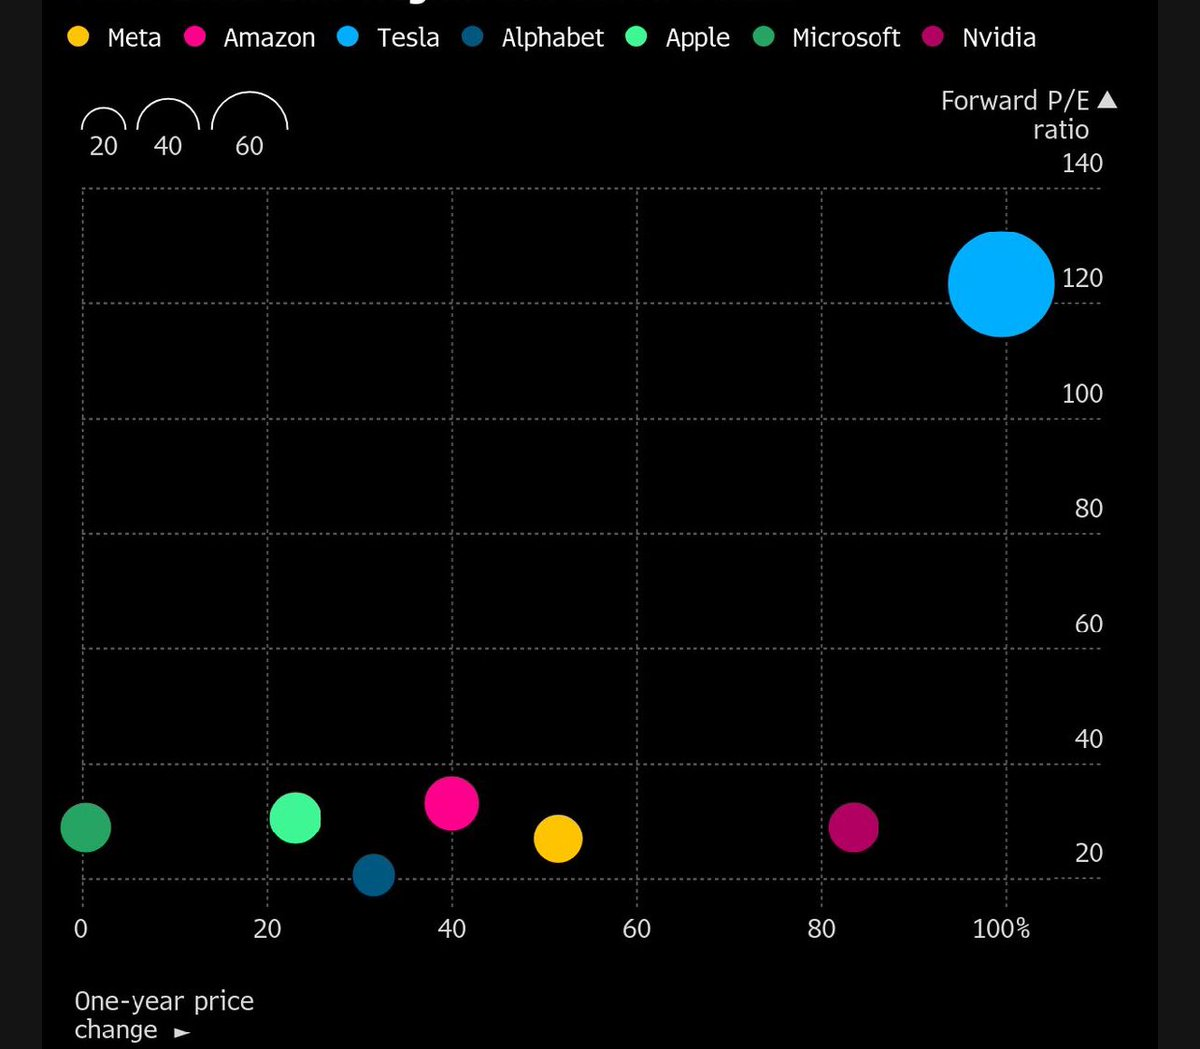
Task: Click the x-axis value 100%
Action: click(x=1001, y=929)
